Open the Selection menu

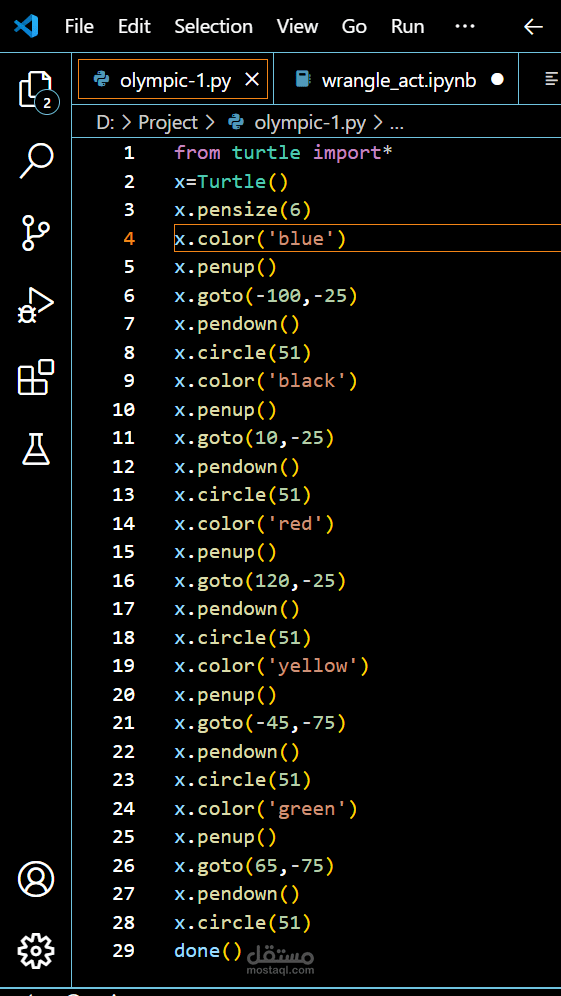pos(213,26)
